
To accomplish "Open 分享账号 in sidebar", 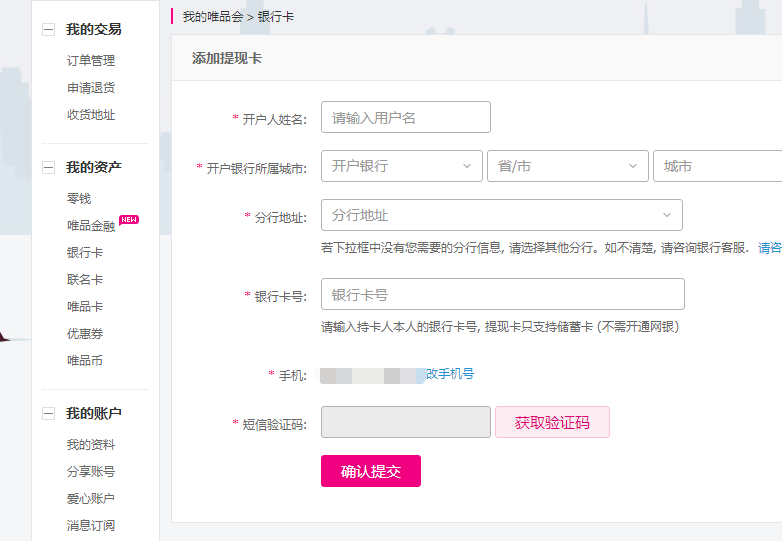I will [x=91, y=471].
